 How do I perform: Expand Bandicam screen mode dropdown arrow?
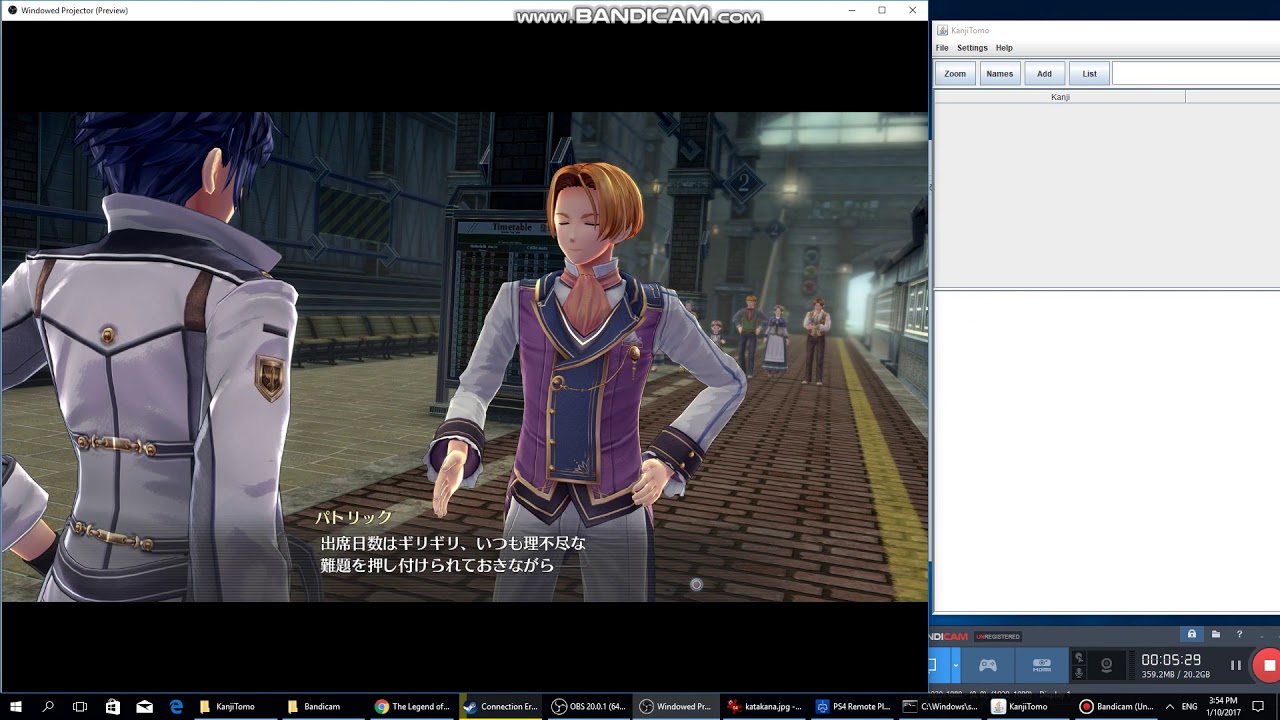(x=956, y=665)
